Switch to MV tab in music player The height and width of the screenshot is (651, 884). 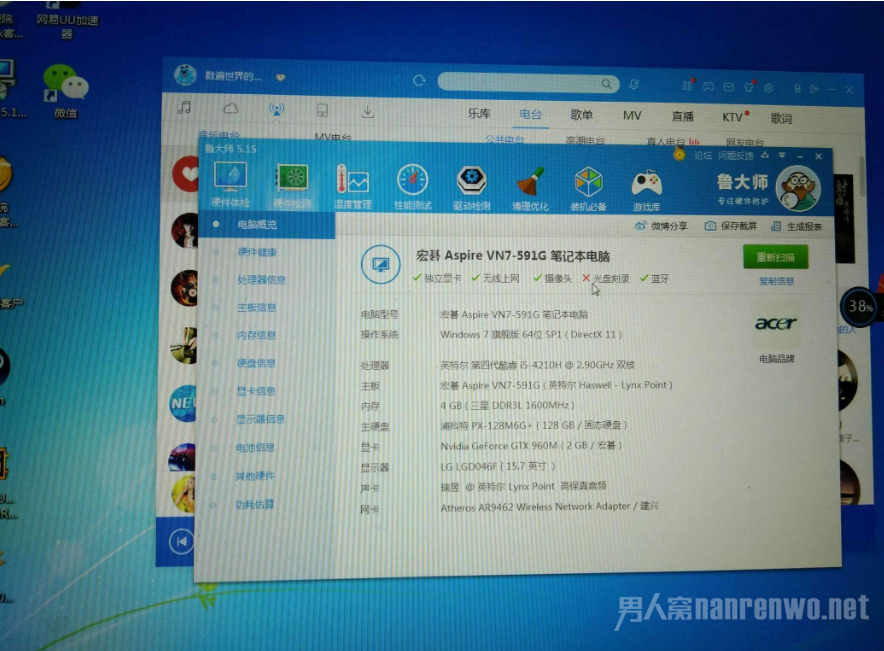(632, 116)
